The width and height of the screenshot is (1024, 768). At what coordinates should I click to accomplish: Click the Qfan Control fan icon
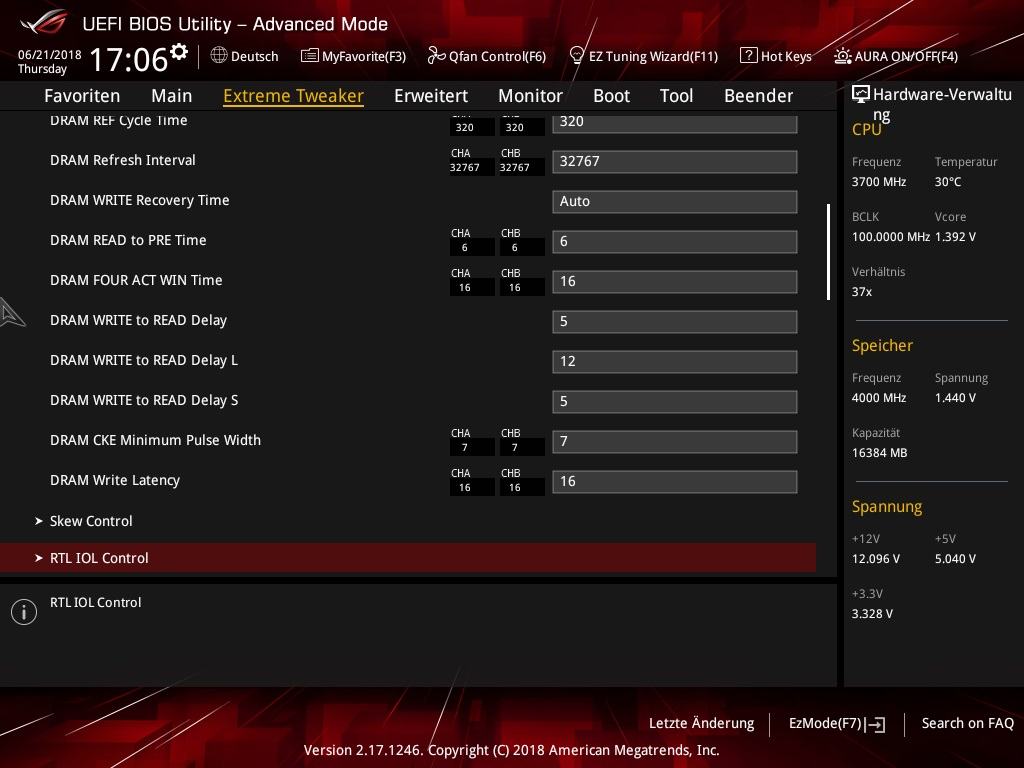pyautogui.click(x=436, y=56)
